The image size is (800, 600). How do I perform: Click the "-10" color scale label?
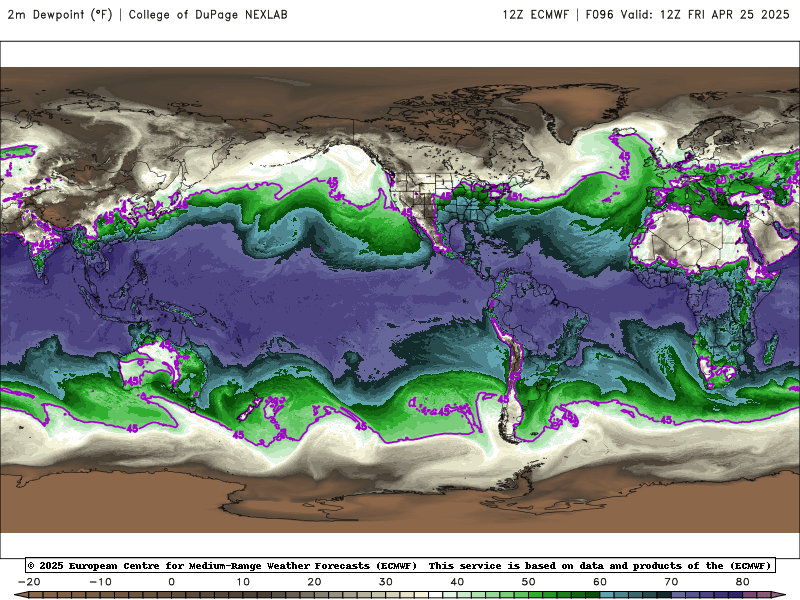(x=100, y=582)
